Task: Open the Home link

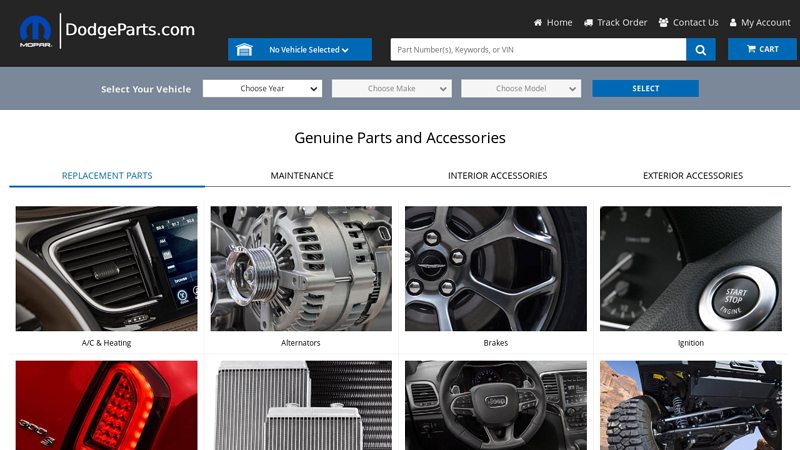Action: 559,22
